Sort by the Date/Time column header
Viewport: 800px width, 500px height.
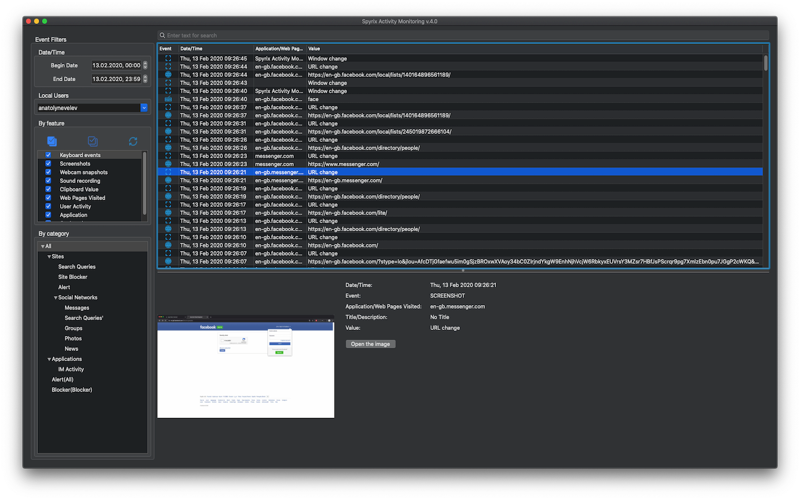pyautogui.click(x=215, y=49)
